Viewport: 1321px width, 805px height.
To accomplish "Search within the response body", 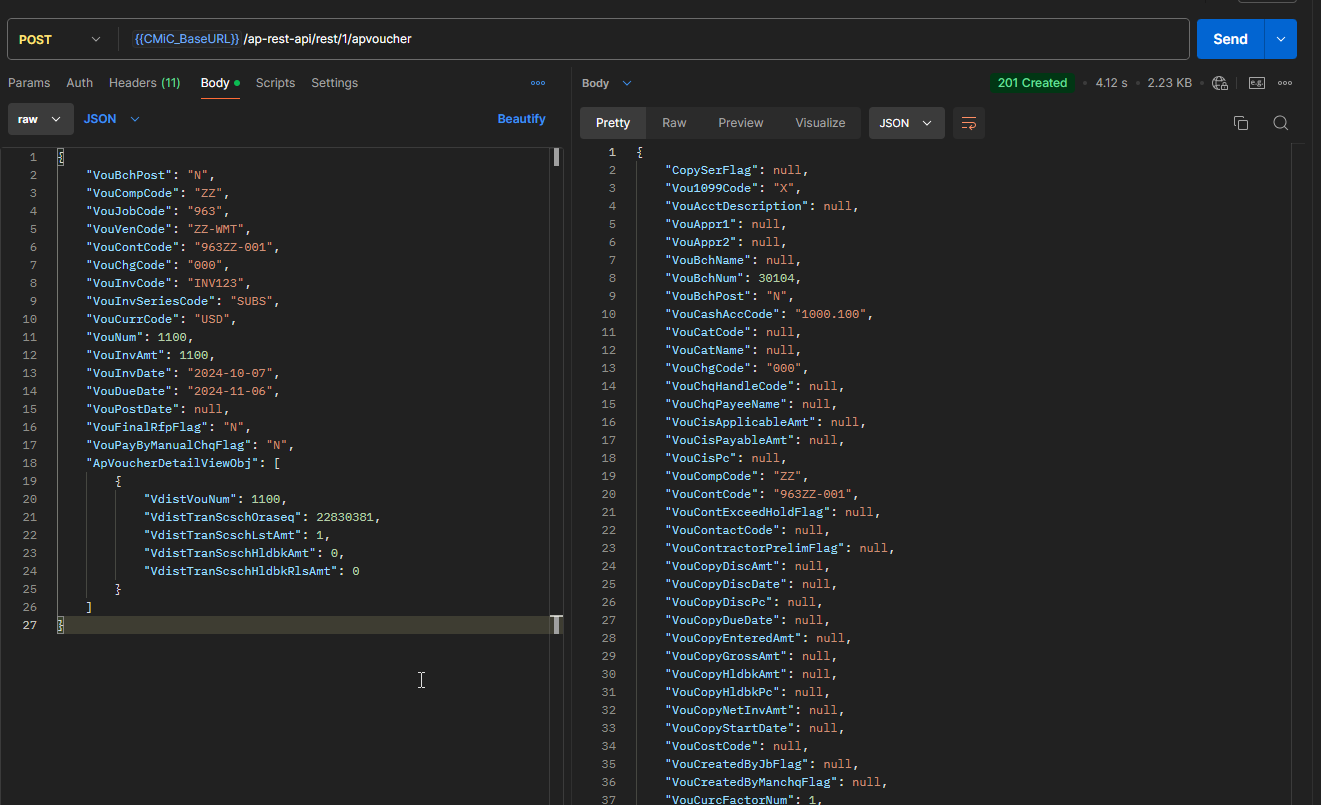I will (x=1280, y=123).
